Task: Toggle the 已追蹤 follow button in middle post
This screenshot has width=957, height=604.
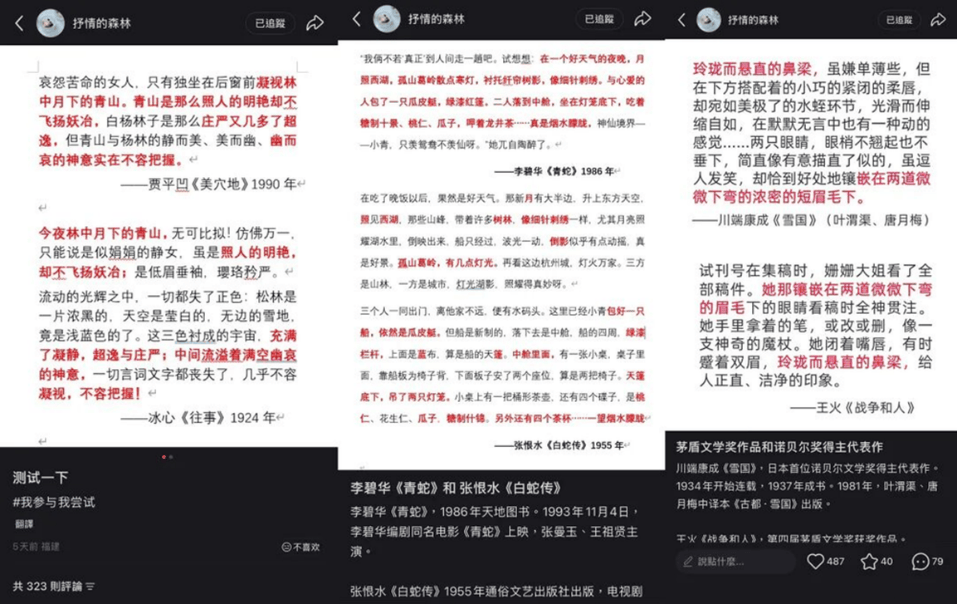Action: [599, 19]
